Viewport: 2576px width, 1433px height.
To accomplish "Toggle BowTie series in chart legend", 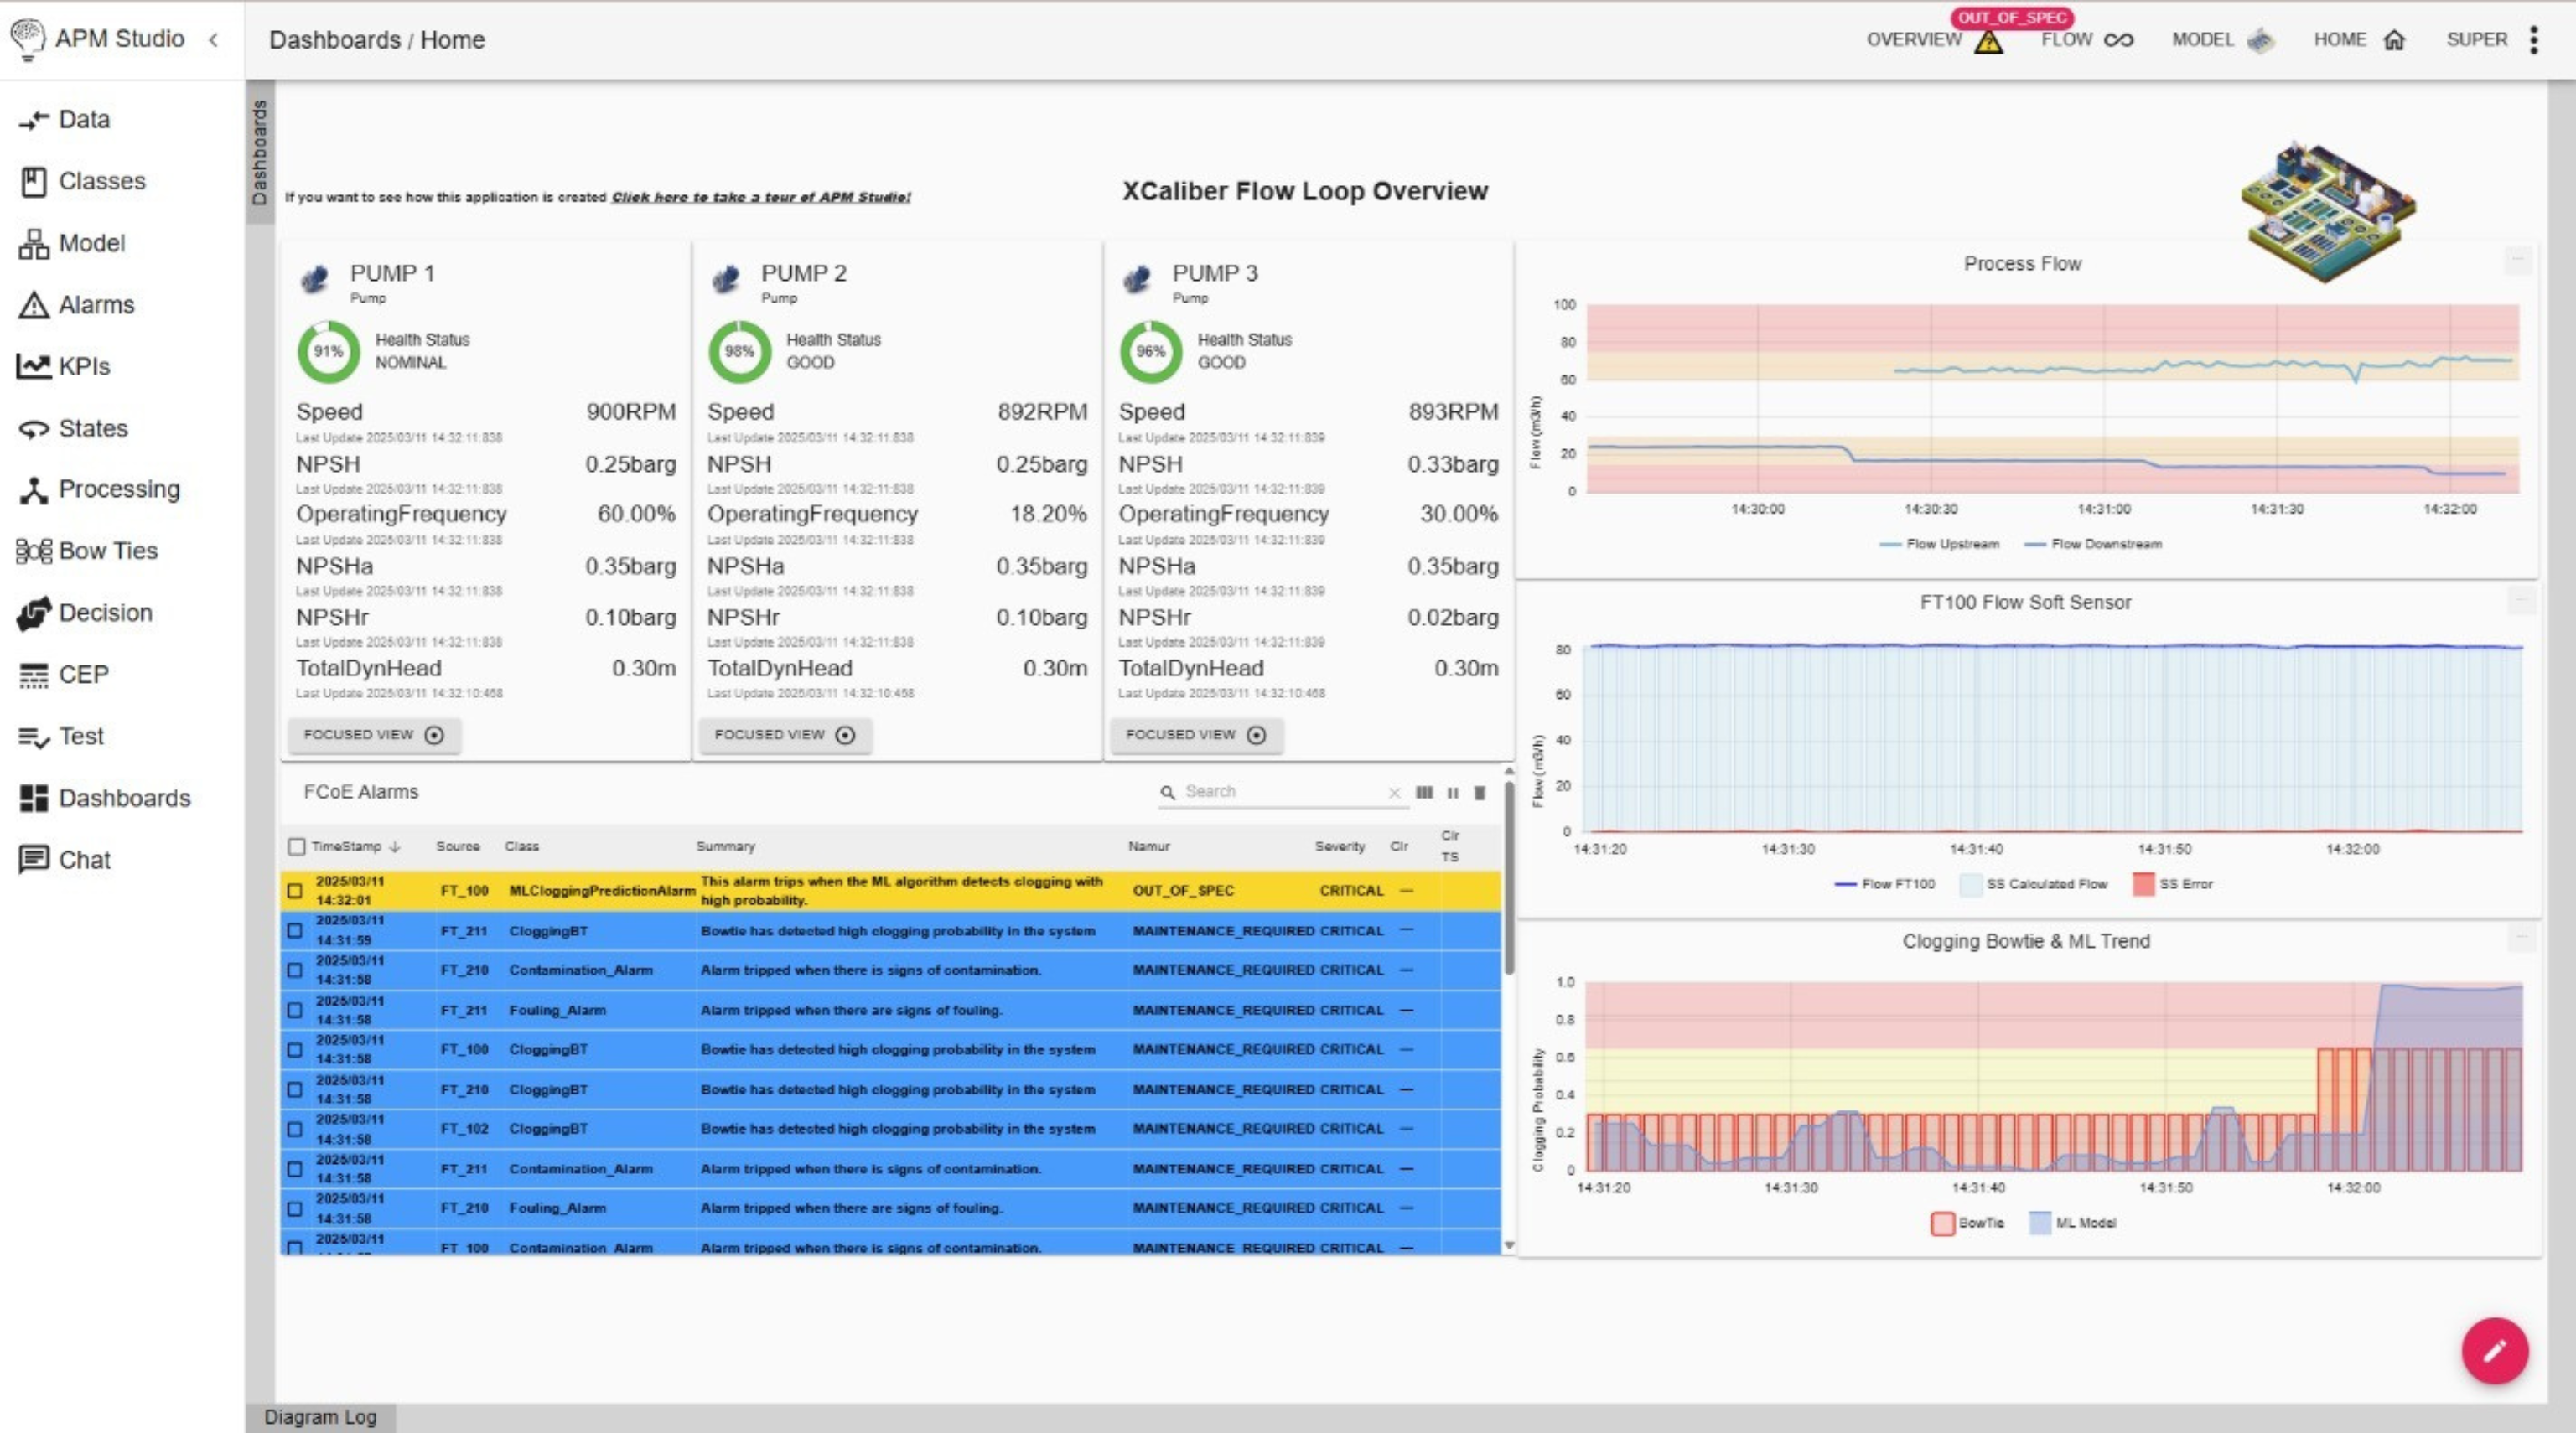I will (x=1967, y=1223).
